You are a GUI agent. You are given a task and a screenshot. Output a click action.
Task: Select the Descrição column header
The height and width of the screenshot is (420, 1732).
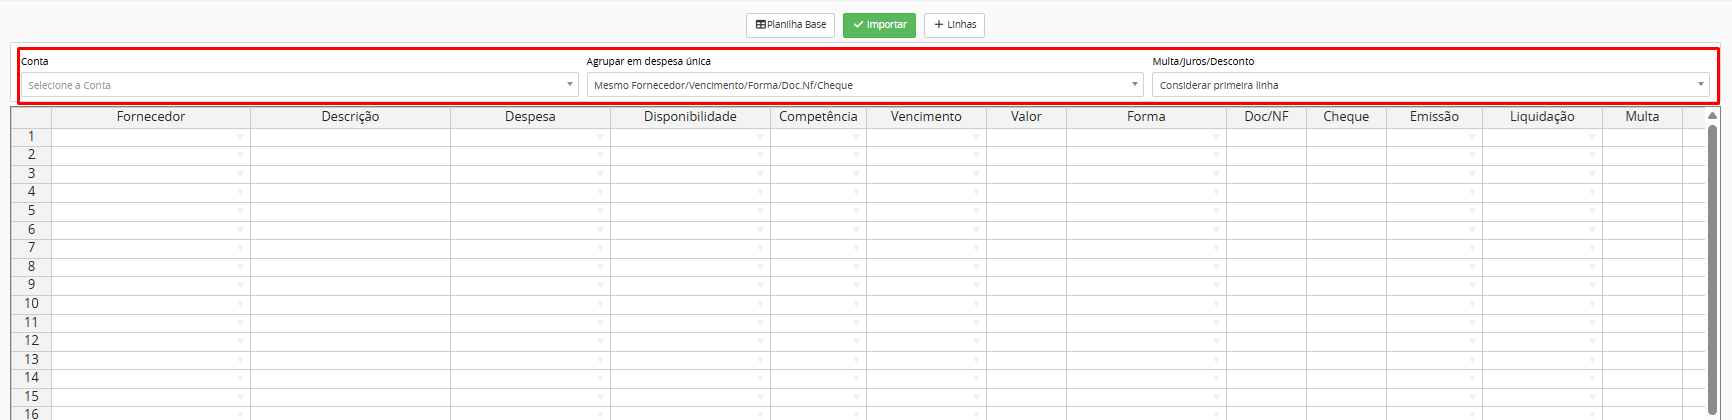(350, 117)
